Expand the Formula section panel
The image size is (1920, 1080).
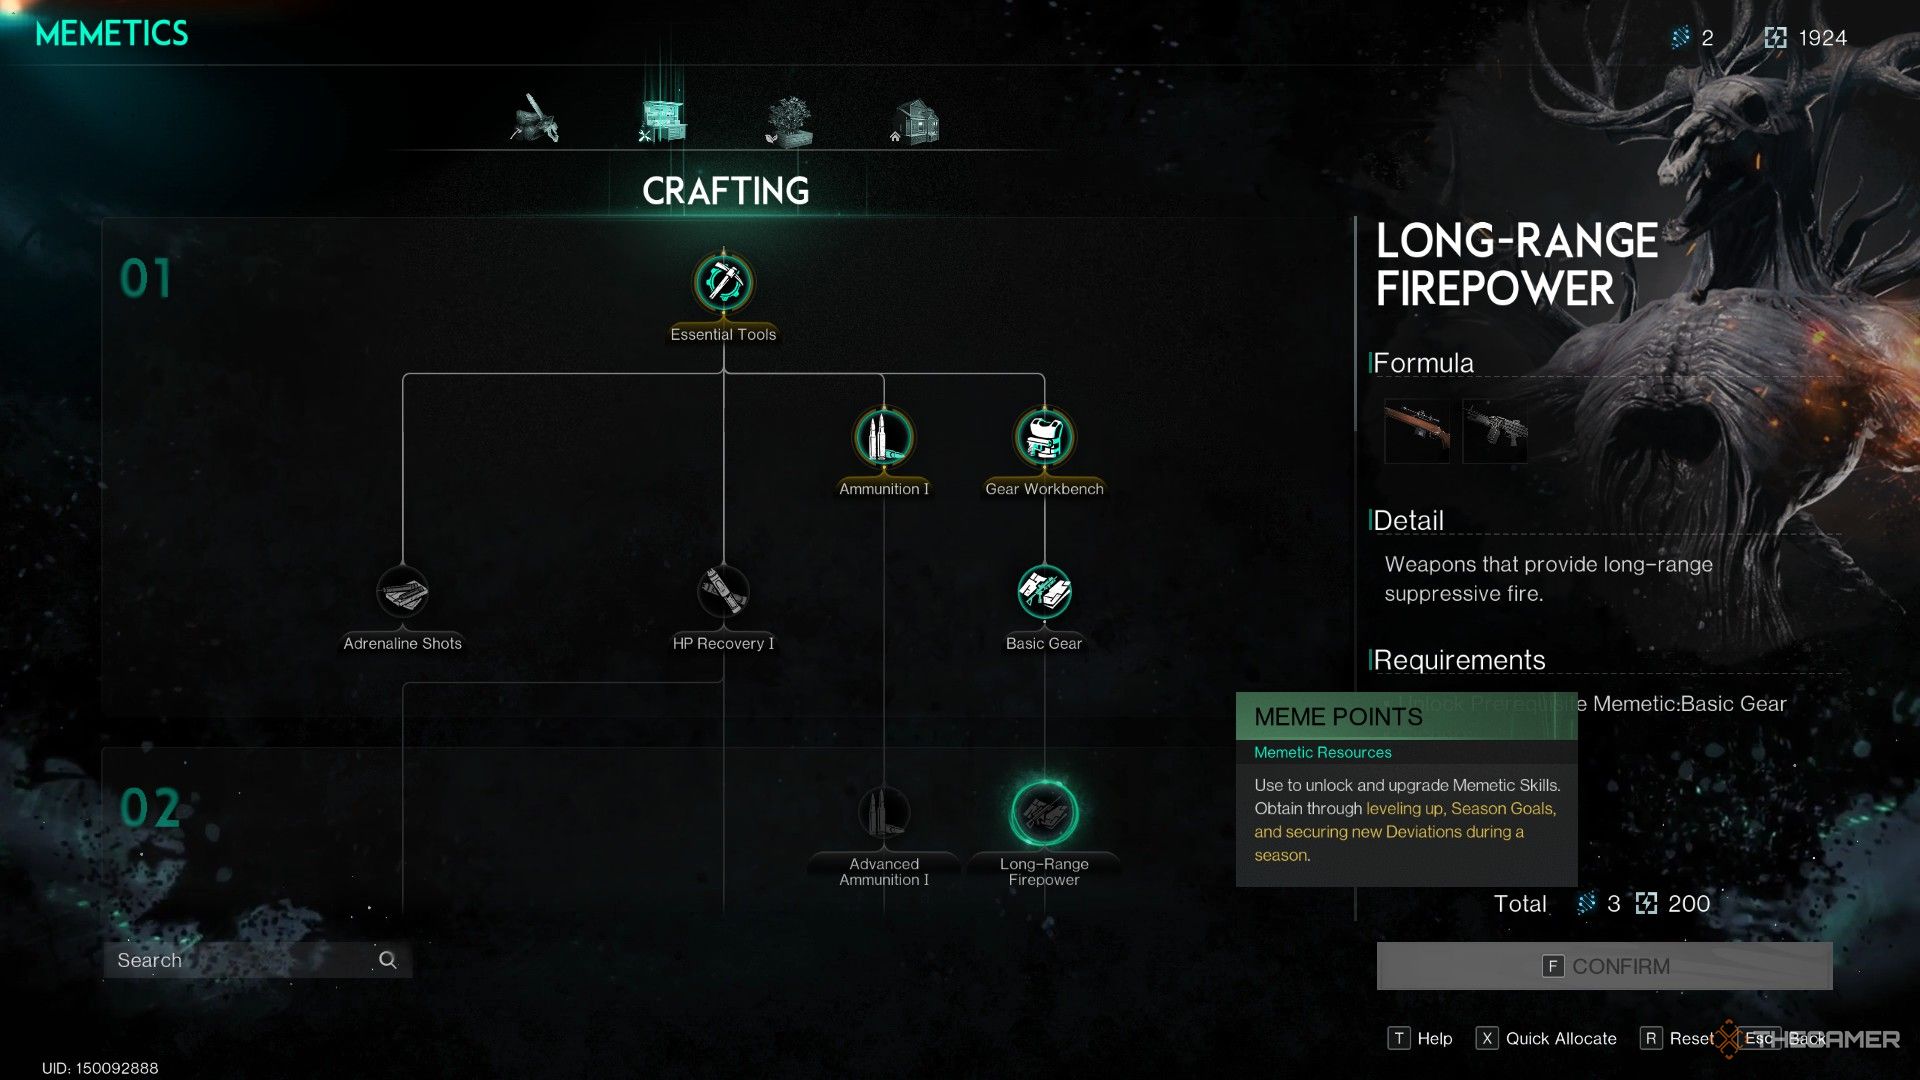(1423, 361)
